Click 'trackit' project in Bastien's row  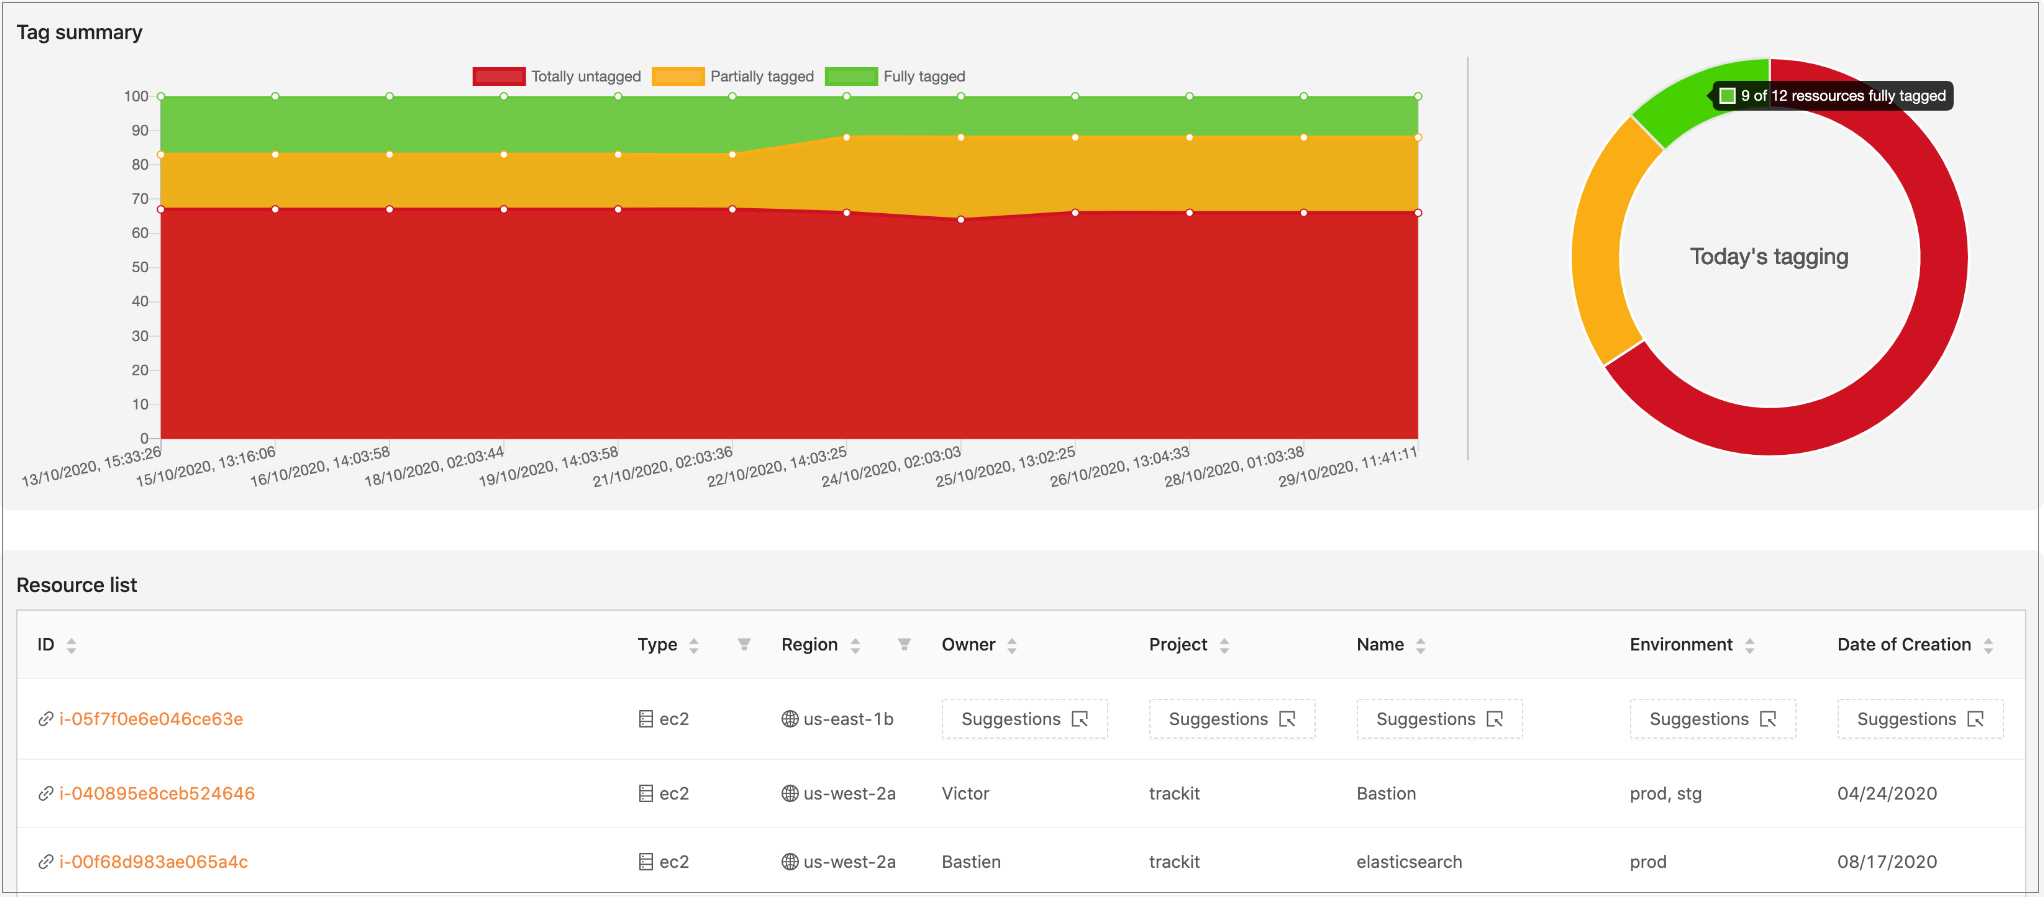tap(1174, 862)
